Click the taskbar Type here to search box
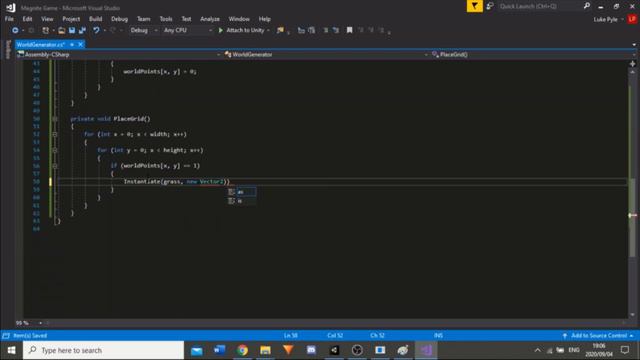The height and width of the screenshot is (360, 640). 104,350
